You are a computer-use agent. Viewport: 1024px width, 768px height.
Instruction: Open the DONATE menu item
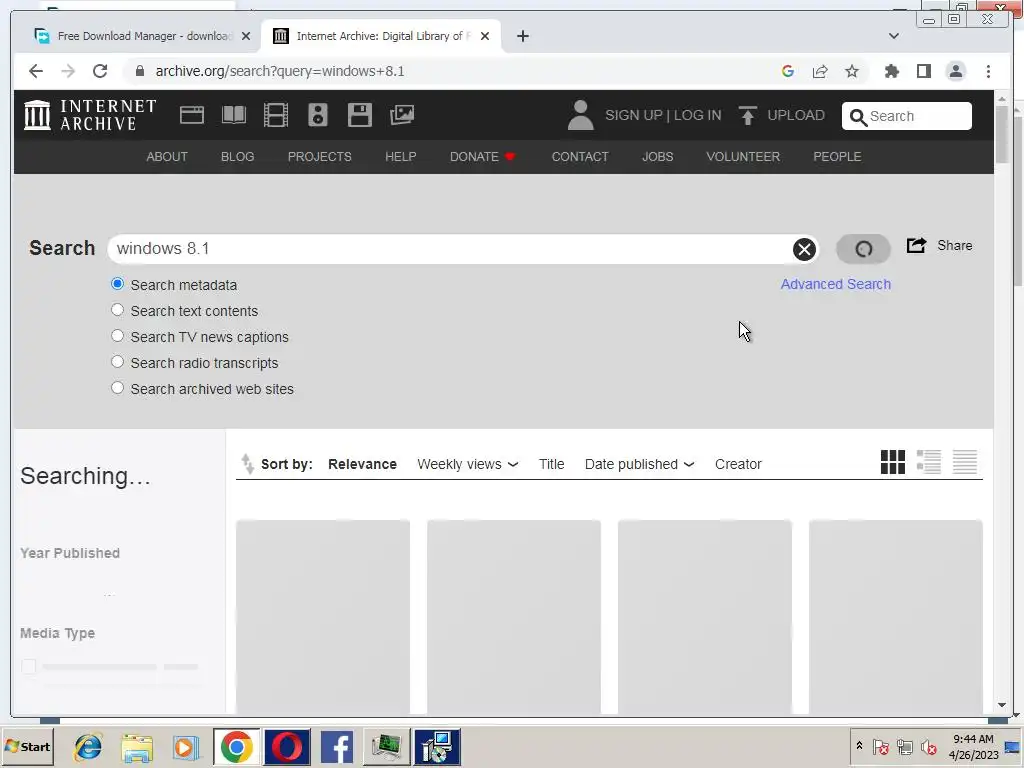point(482,157)
